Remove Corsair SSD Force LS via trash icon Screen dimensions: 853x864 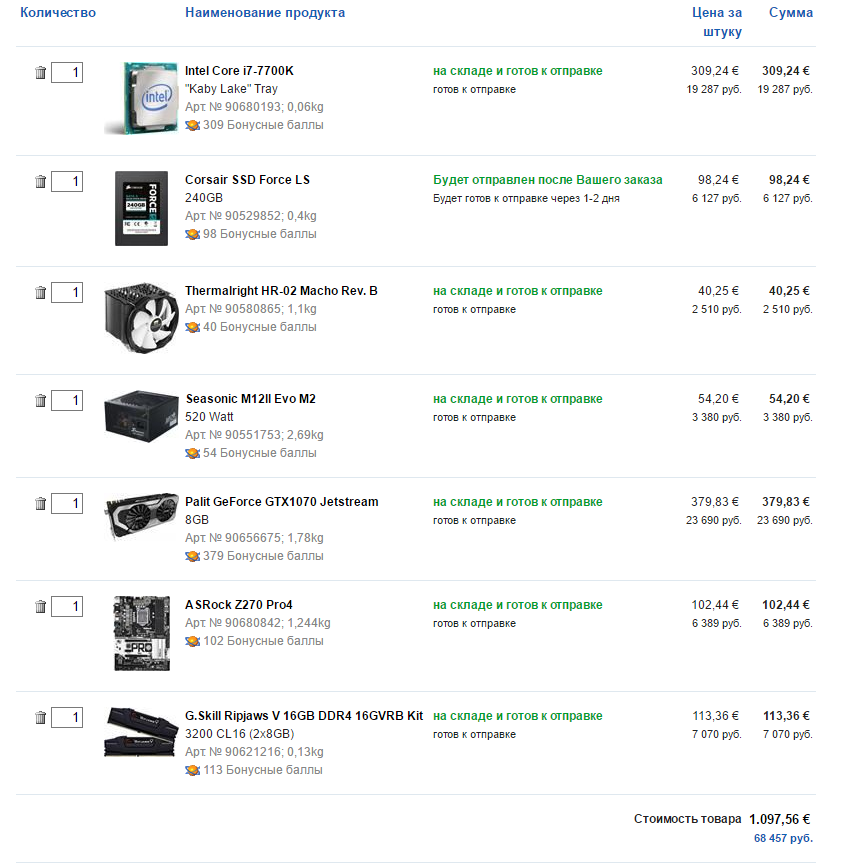pos(40,181)
